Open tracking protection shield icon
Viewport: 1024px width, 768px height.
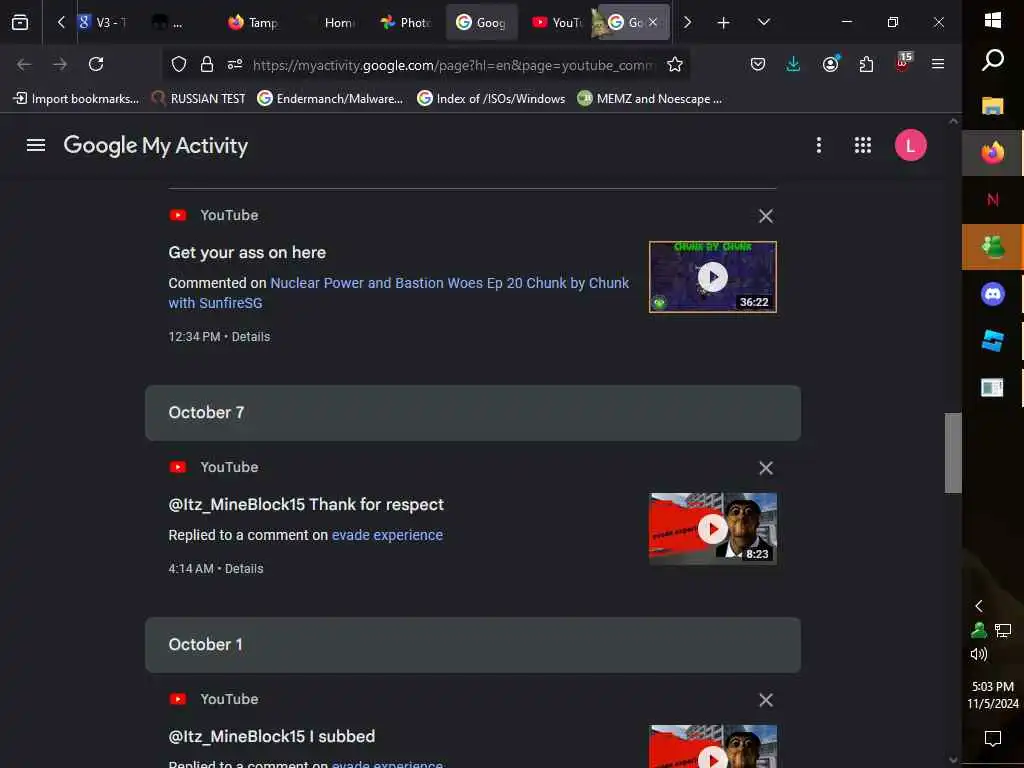(x=179, y=64)
